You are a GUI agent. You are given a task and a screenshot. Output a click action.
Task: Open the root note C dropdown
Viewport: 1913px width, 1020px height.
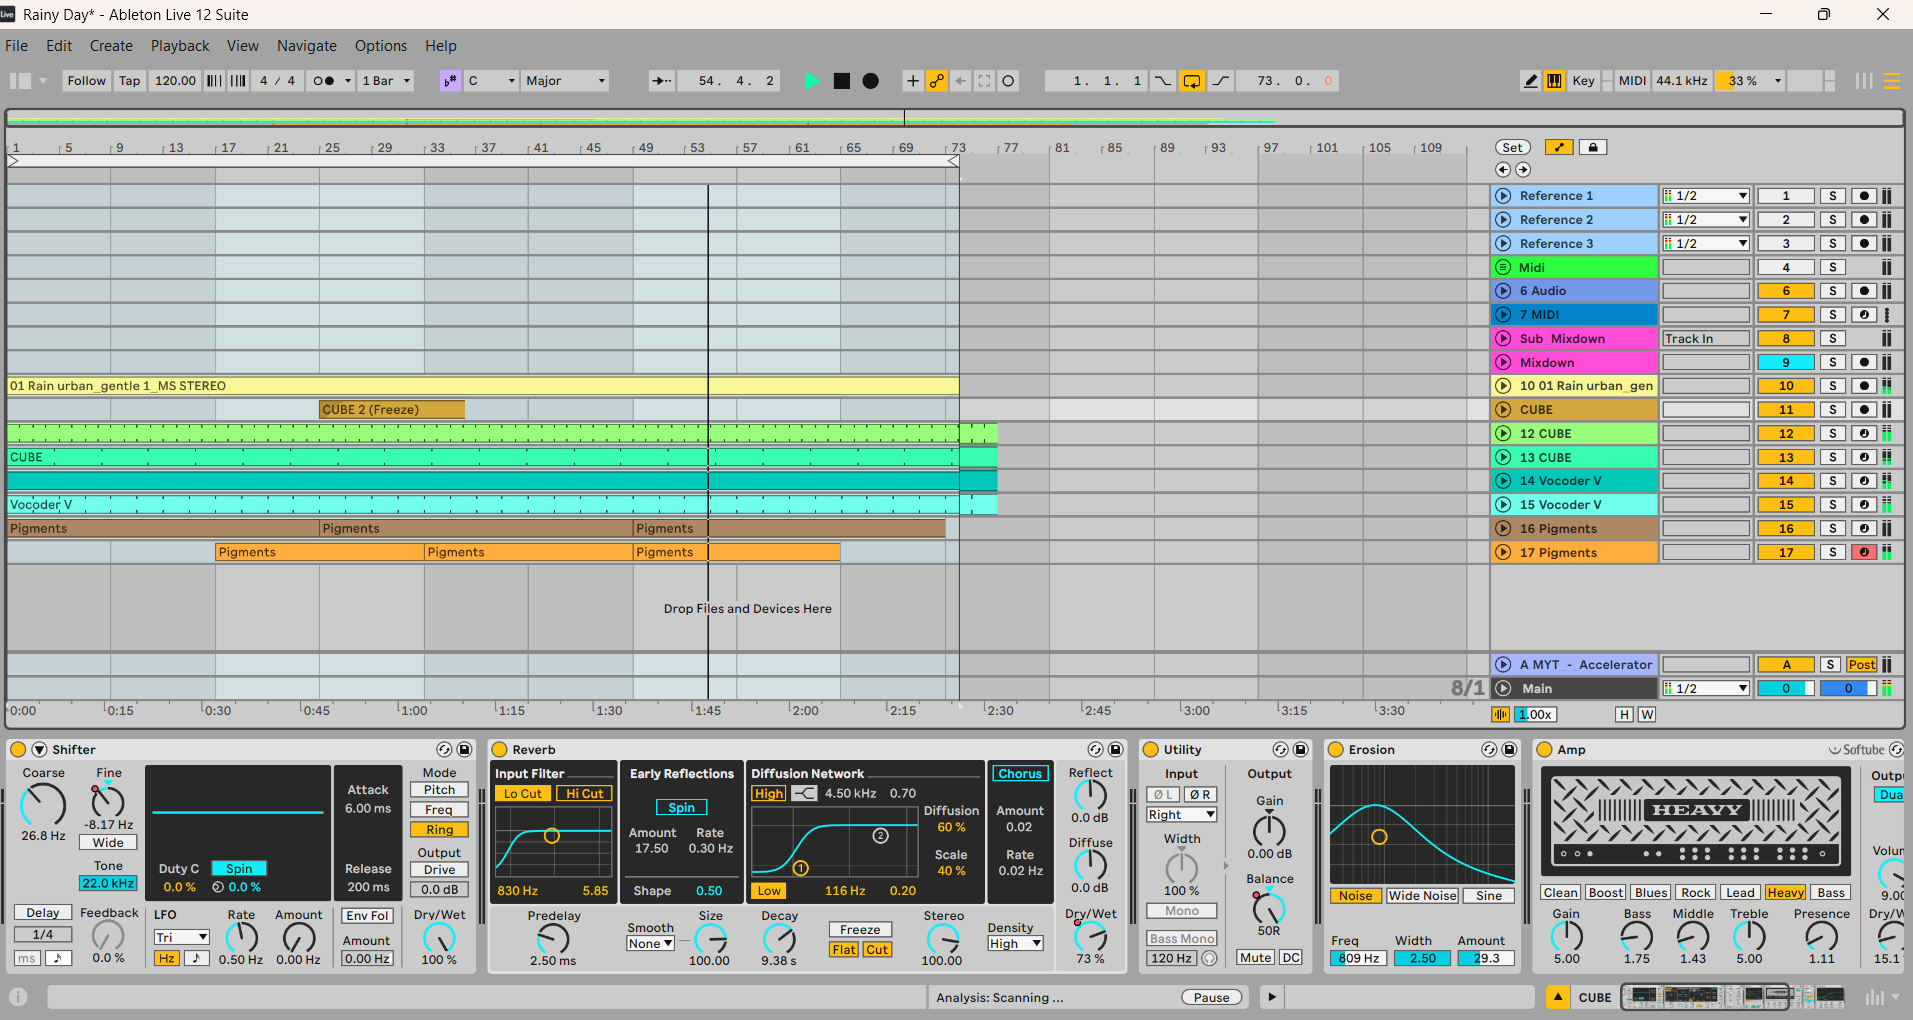tap(491, 81)
